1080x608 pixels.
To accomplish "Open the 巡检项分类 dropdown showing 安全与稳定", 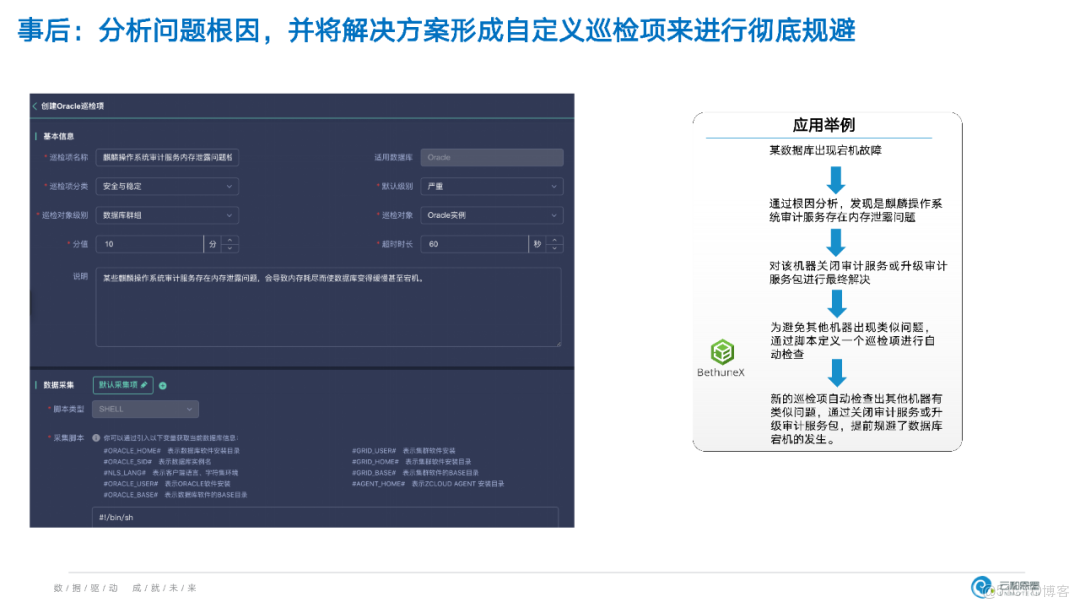I will click(x=167, y=186).
